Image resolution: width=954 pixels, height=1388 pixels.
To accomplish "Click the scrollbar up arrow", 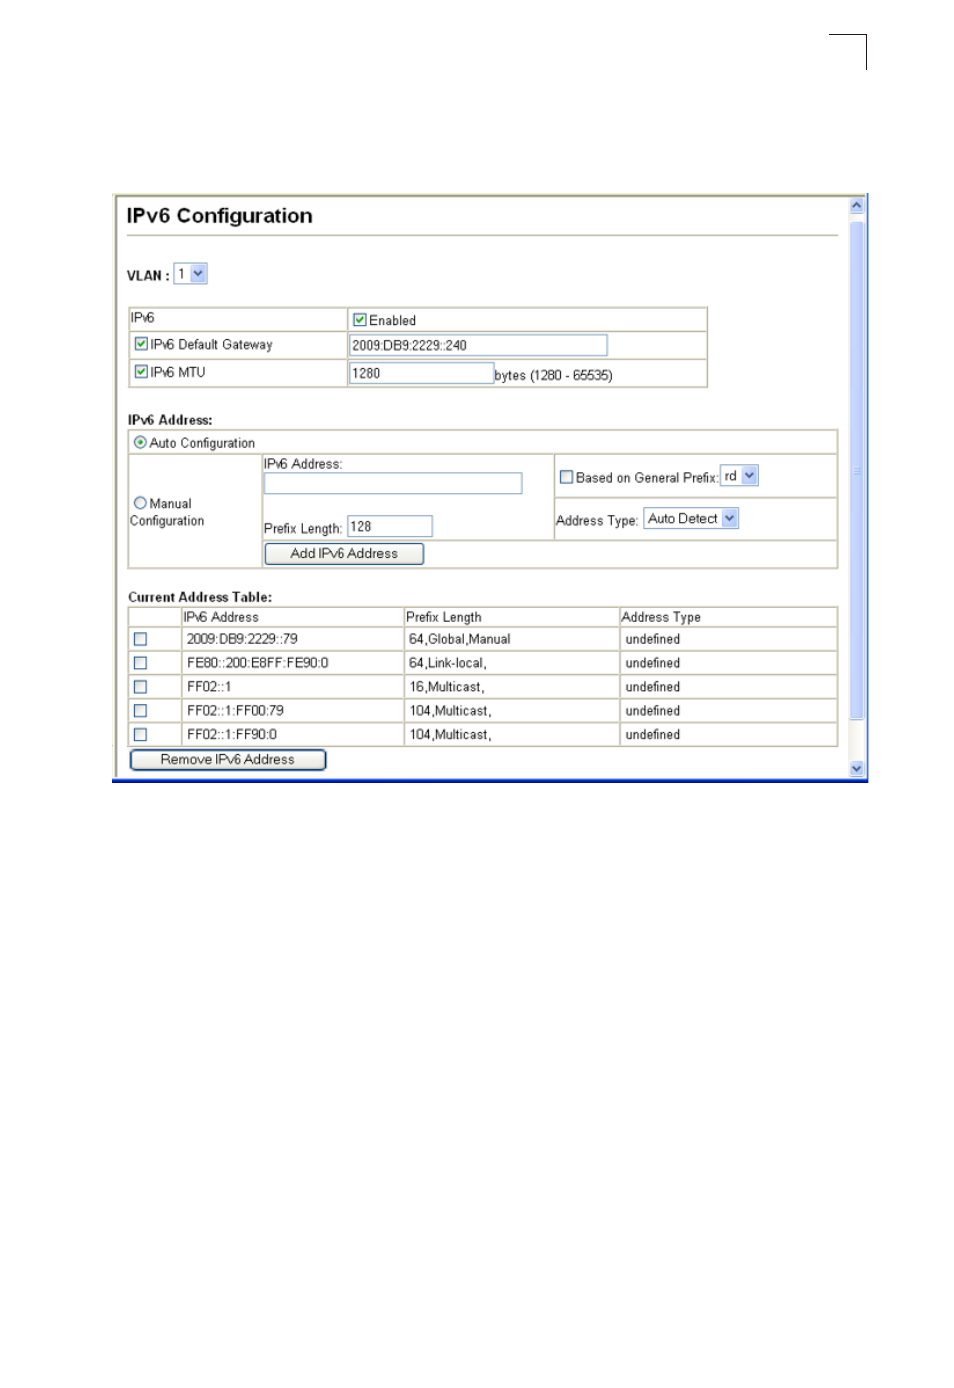I will pyautogui.click(x=856, y=206).
